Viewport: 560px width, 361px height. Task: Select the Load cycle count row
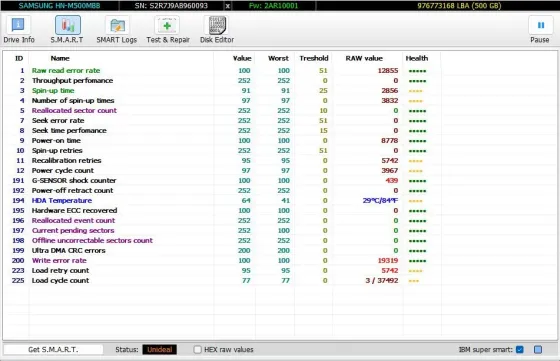point(221,281)
